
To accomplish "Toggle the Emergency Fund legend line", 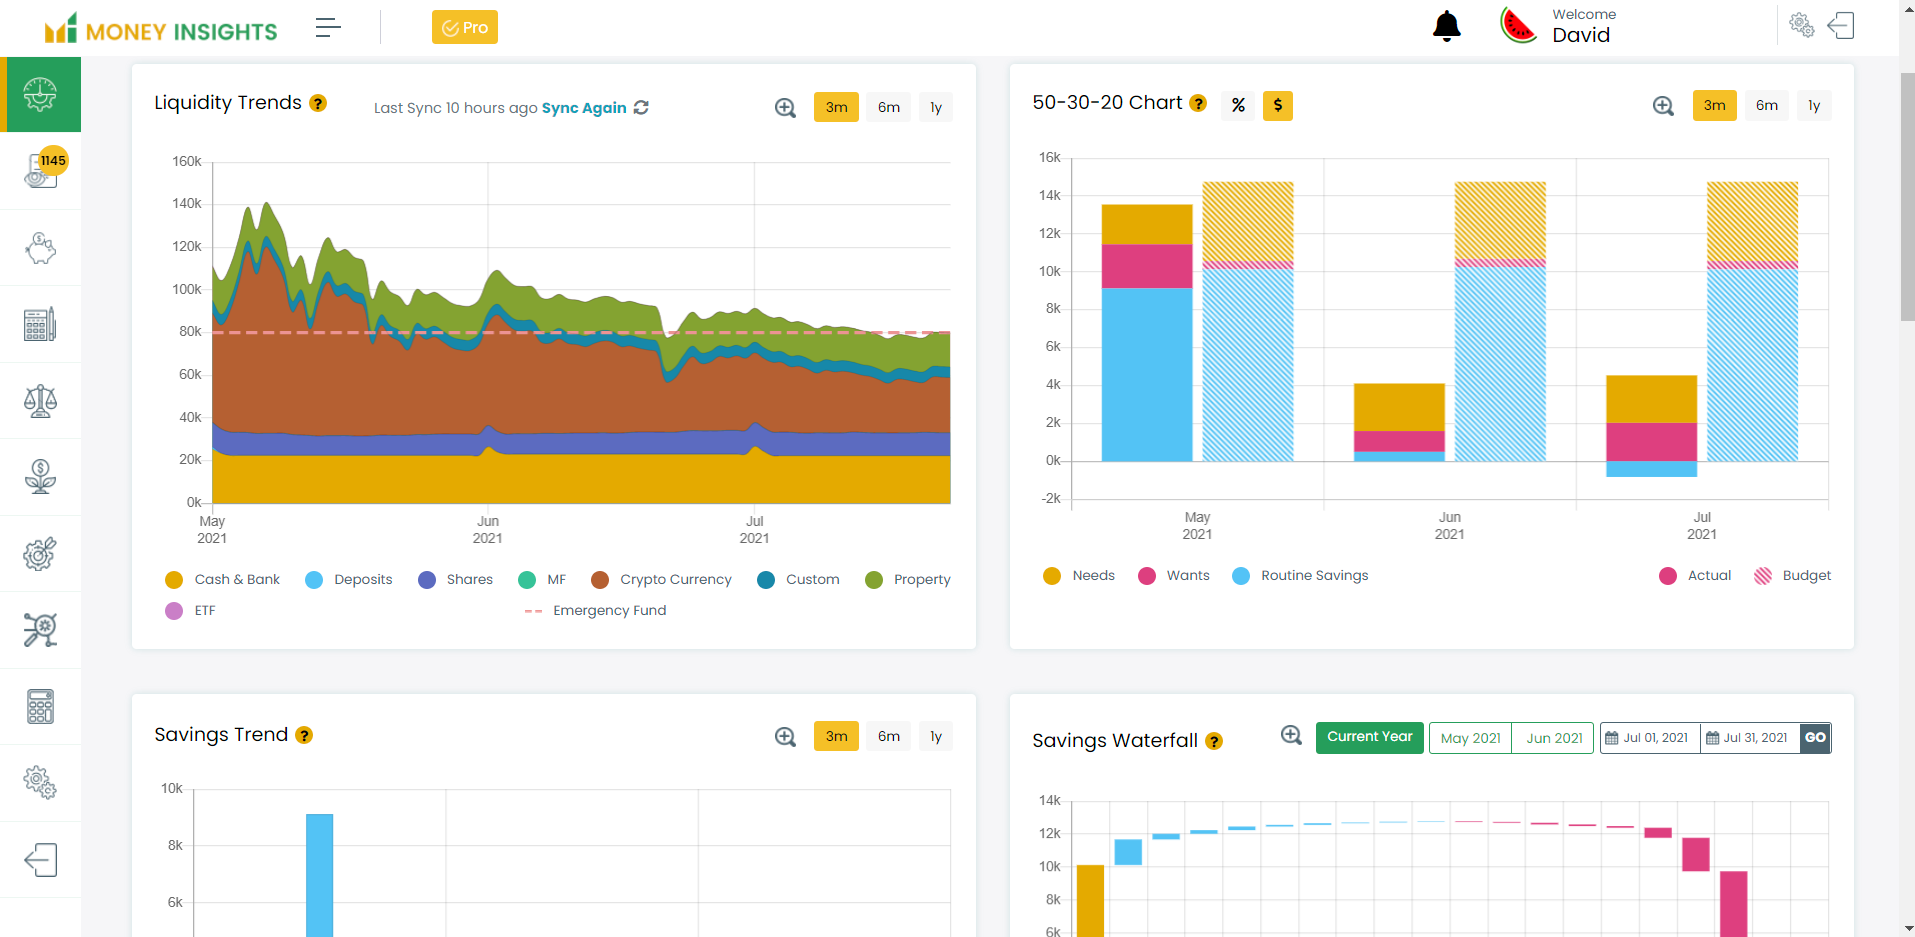I will [x=596, y=611].
